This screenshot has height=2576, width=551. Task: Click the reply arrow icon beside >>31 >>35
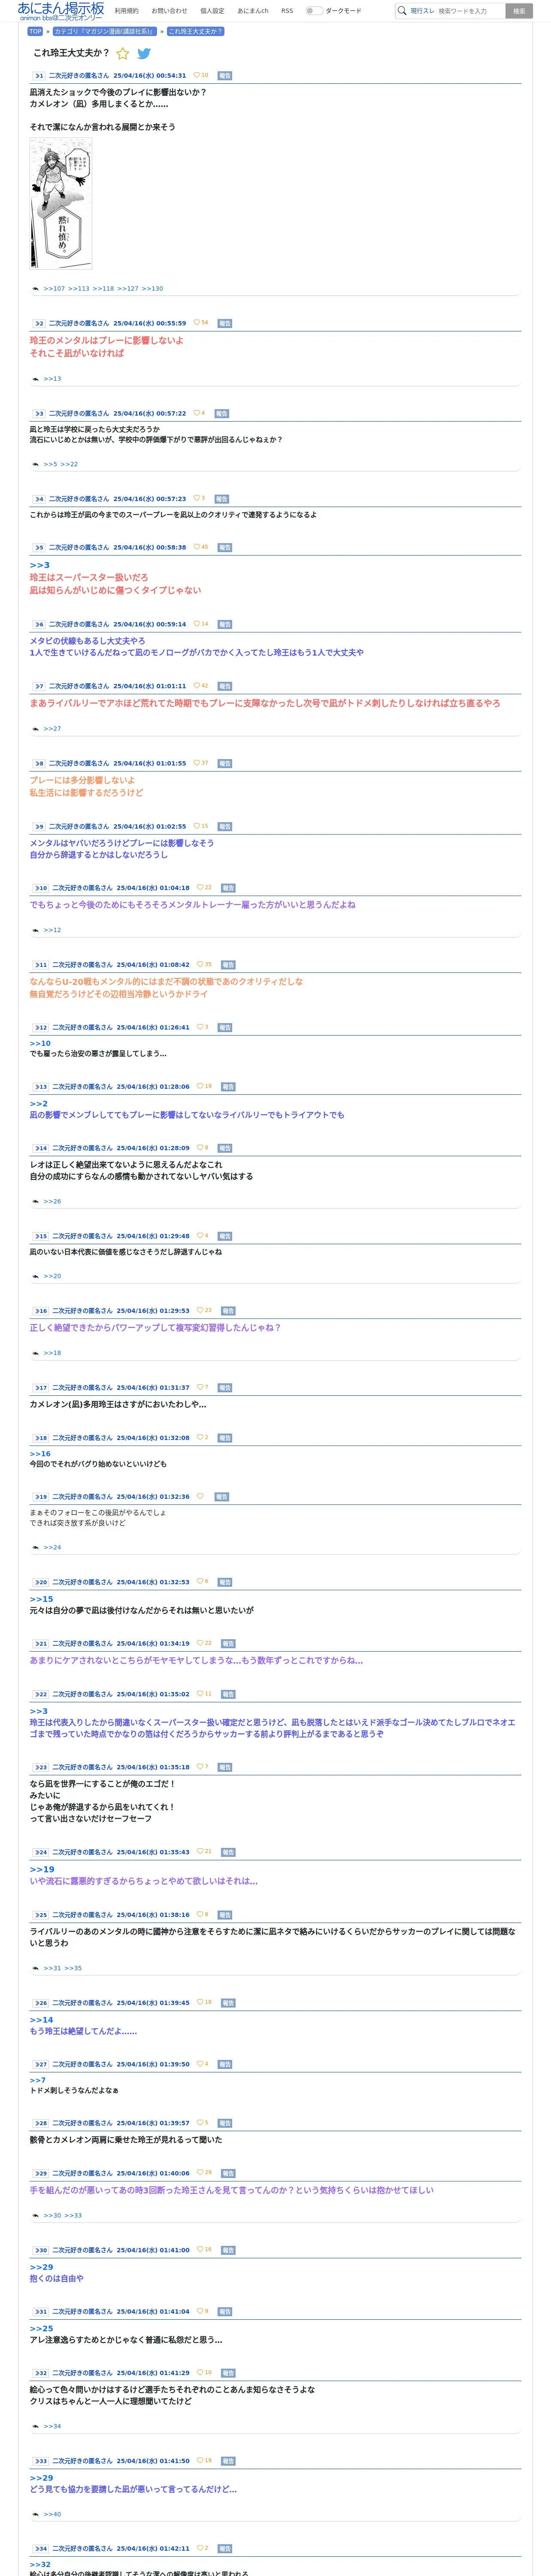pyautogui.click(x=36, y=1969)
